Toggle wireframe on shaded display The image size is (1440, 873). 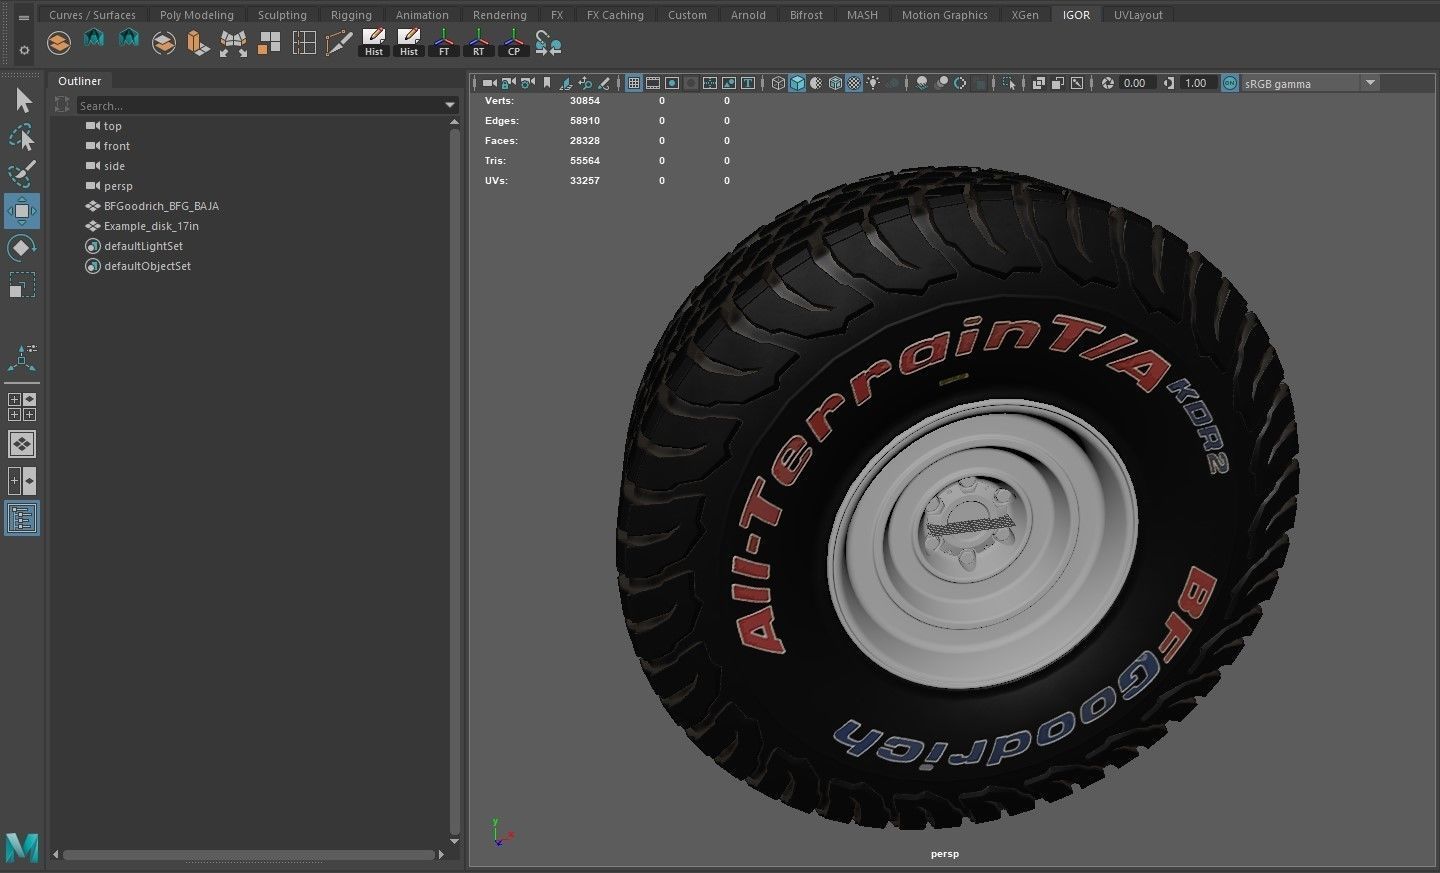click(834, 83)
